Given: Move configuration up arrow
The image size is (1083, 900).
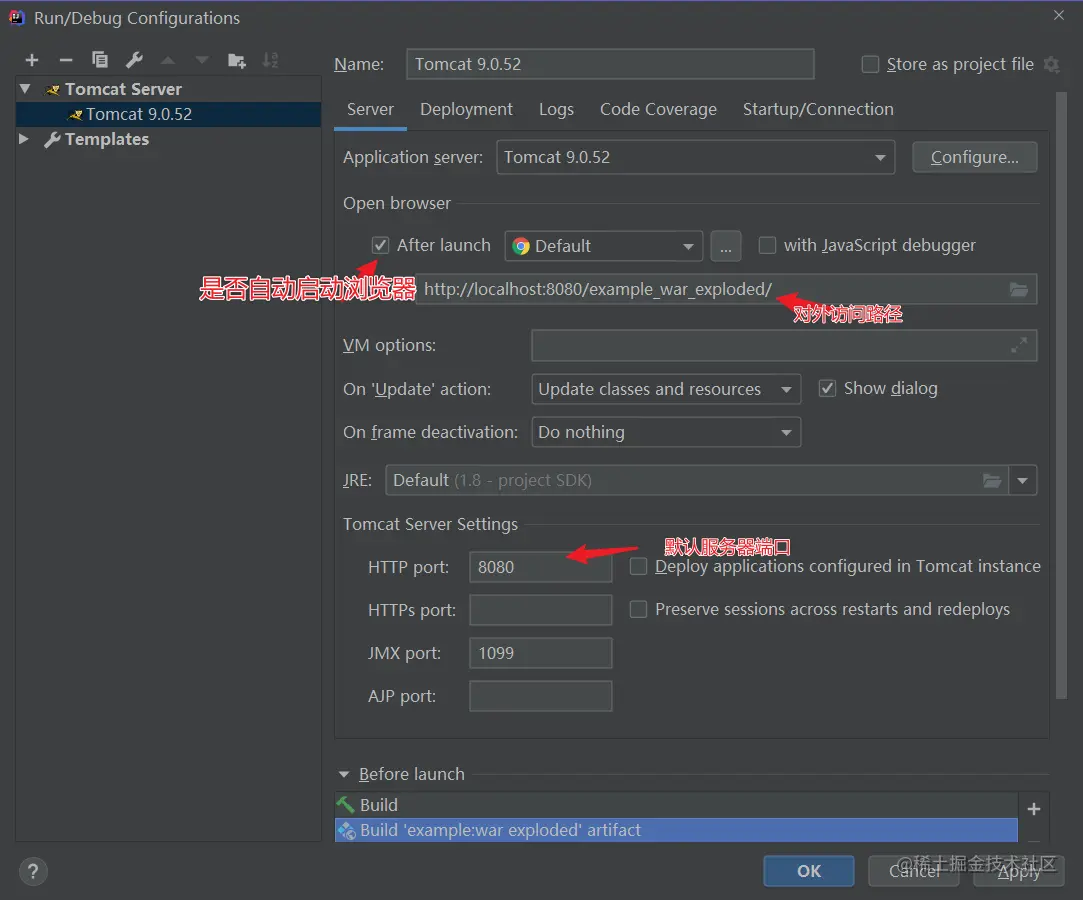Looking at the screenshot, I should [x=168, y=61].
